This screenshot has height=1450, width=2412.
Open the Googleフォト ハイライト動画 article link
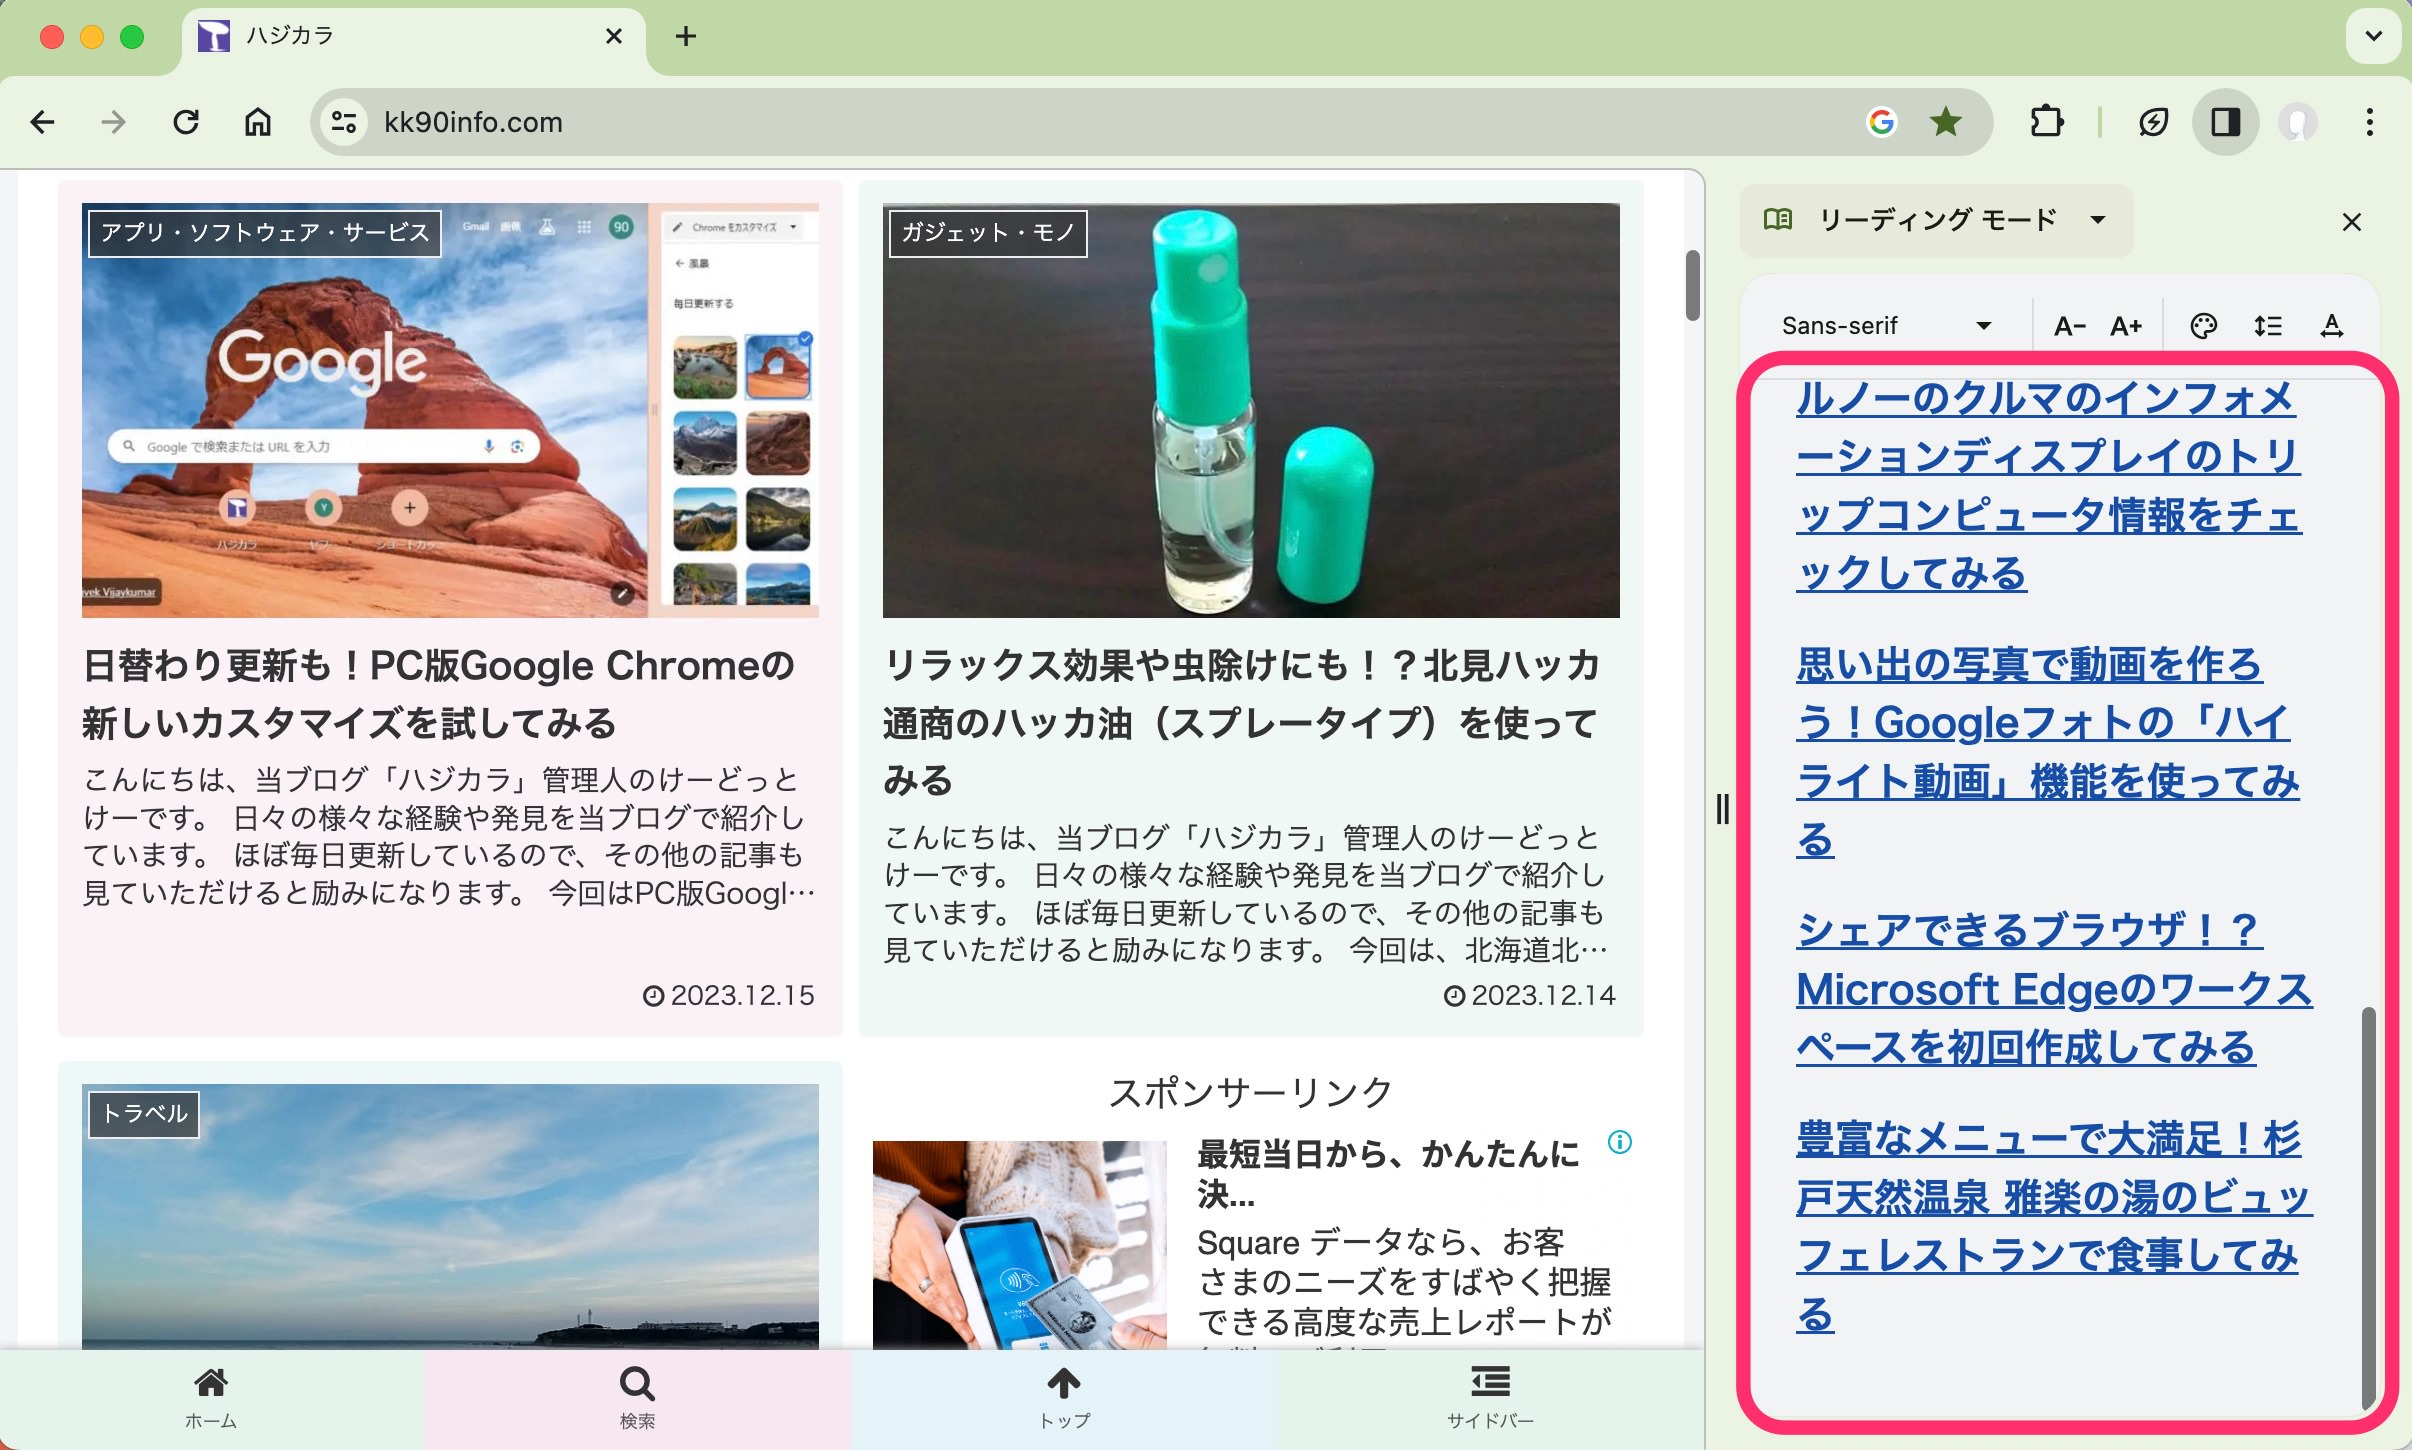click(2046, 752)
